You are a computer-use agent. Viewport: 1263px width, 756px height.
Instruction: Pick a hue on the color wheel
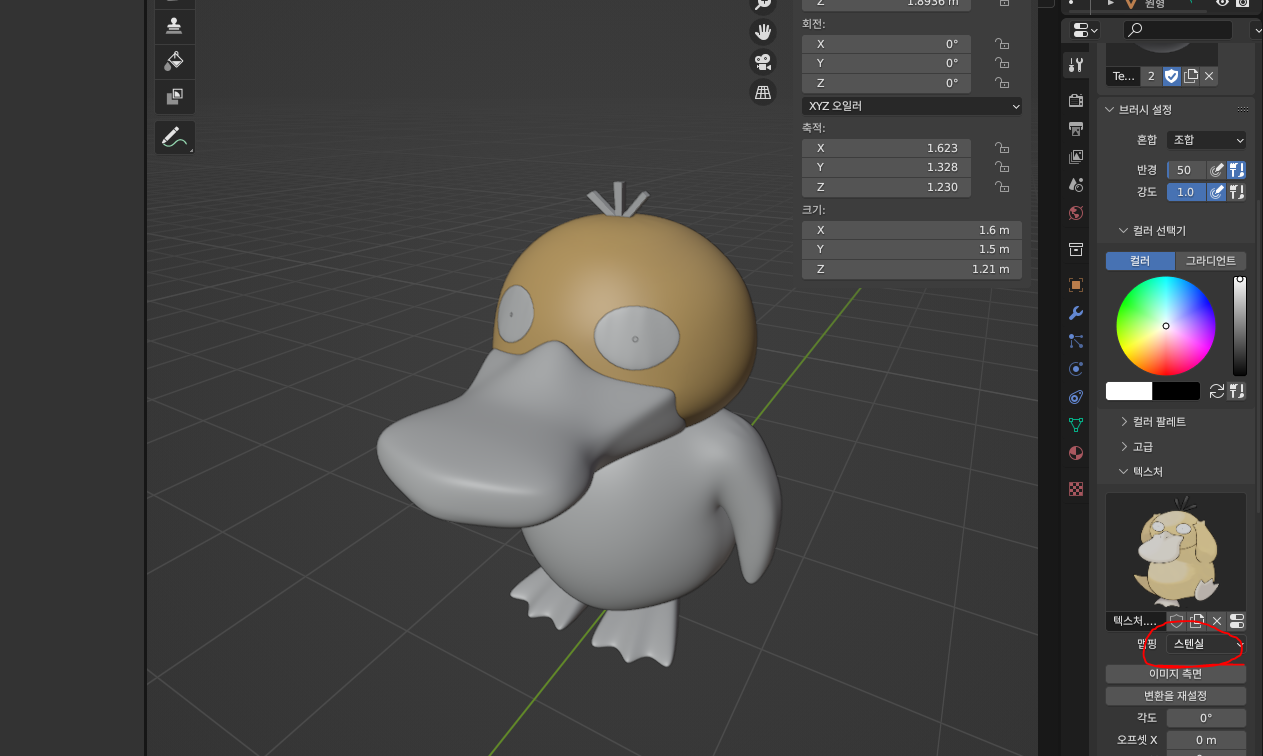point(1166,326)
